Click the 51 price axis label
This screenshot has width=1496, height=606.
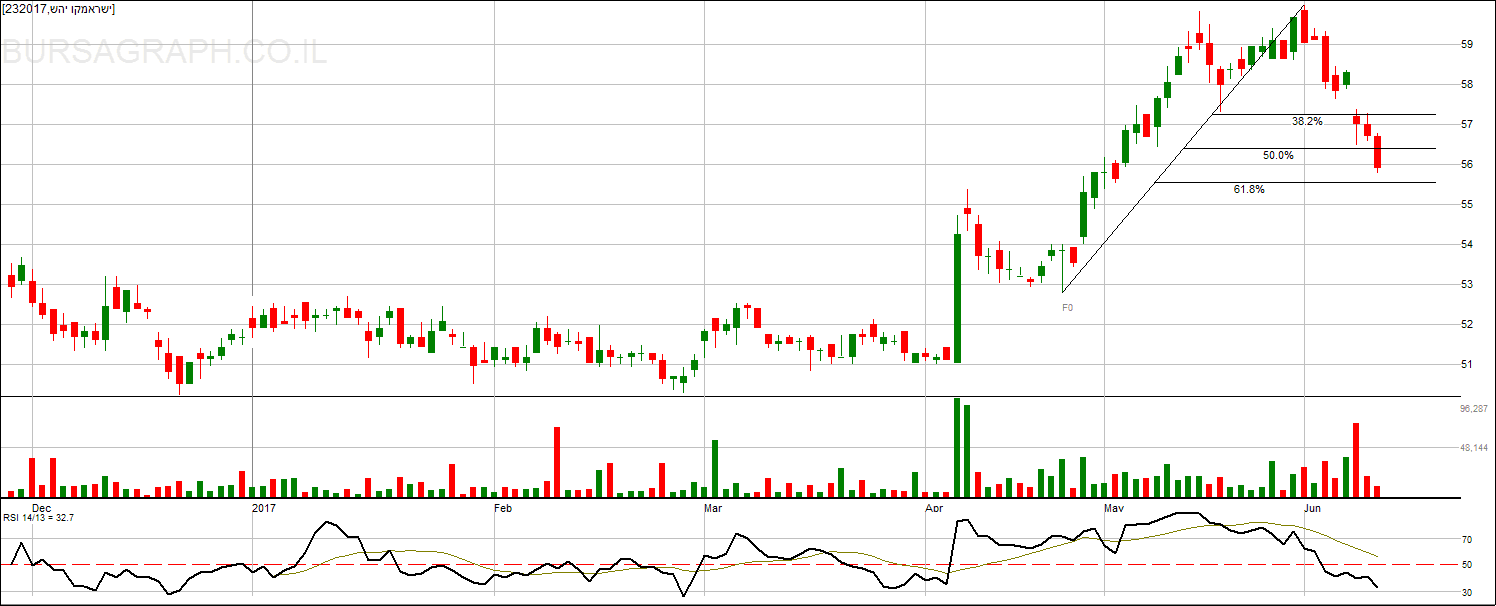pos(1468,365)
